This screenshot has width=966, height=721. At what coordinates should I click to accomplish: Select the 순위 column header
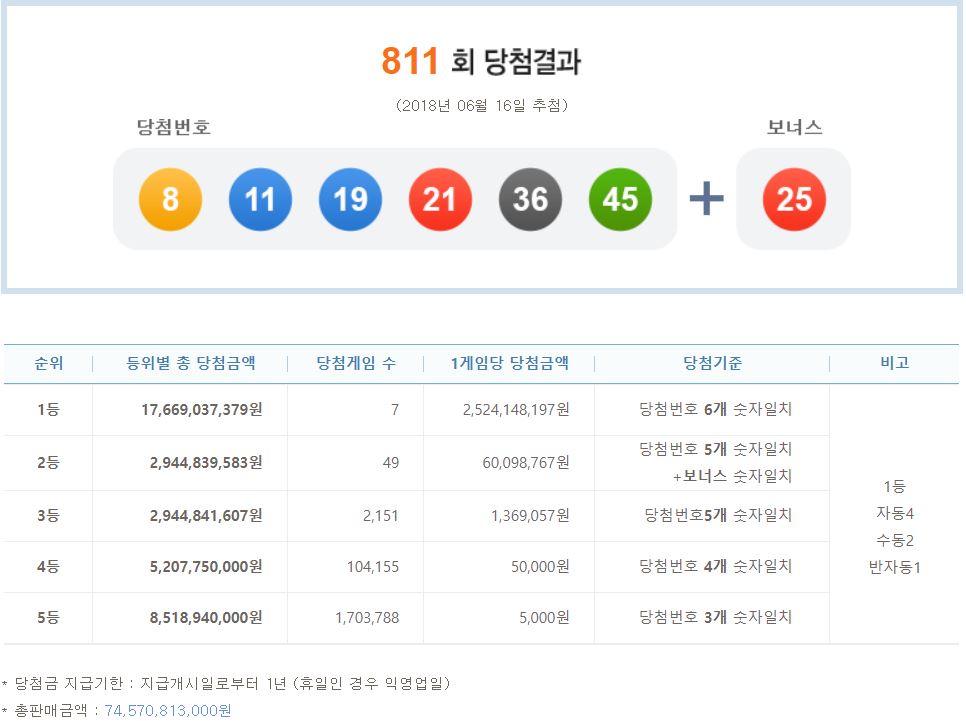(48, 363)
